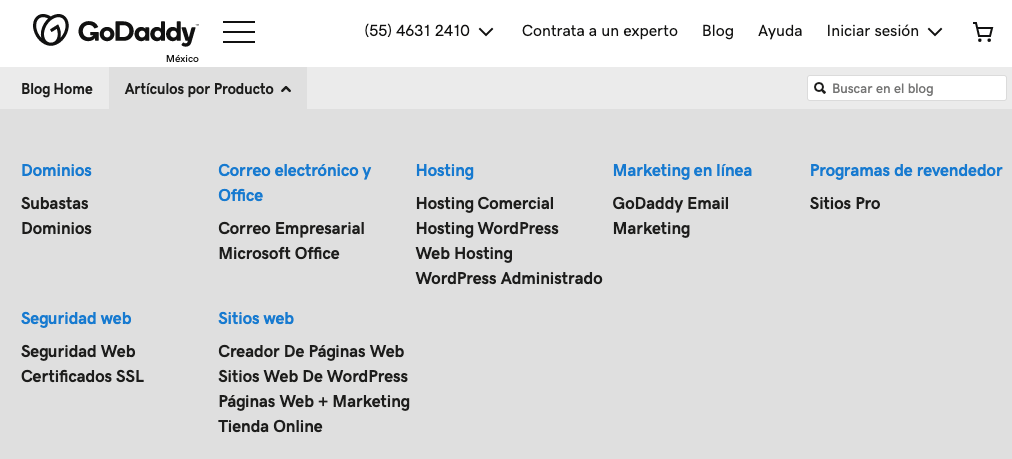Open the shopping cart icon
The height and width of the screenshot is (459, 1012).
(982, 32)
